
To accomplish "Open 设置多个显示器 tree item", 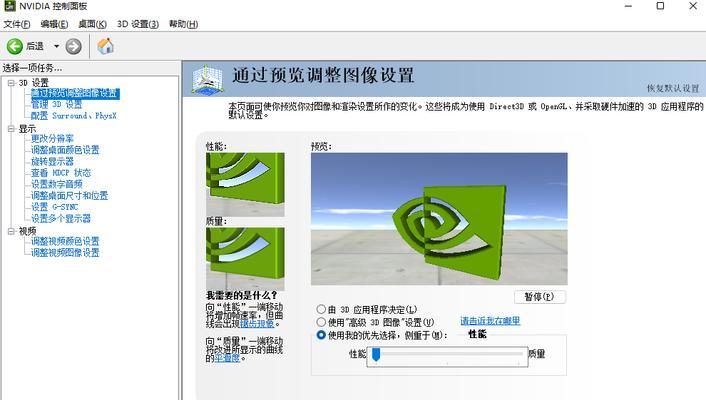I will point(61,218).
